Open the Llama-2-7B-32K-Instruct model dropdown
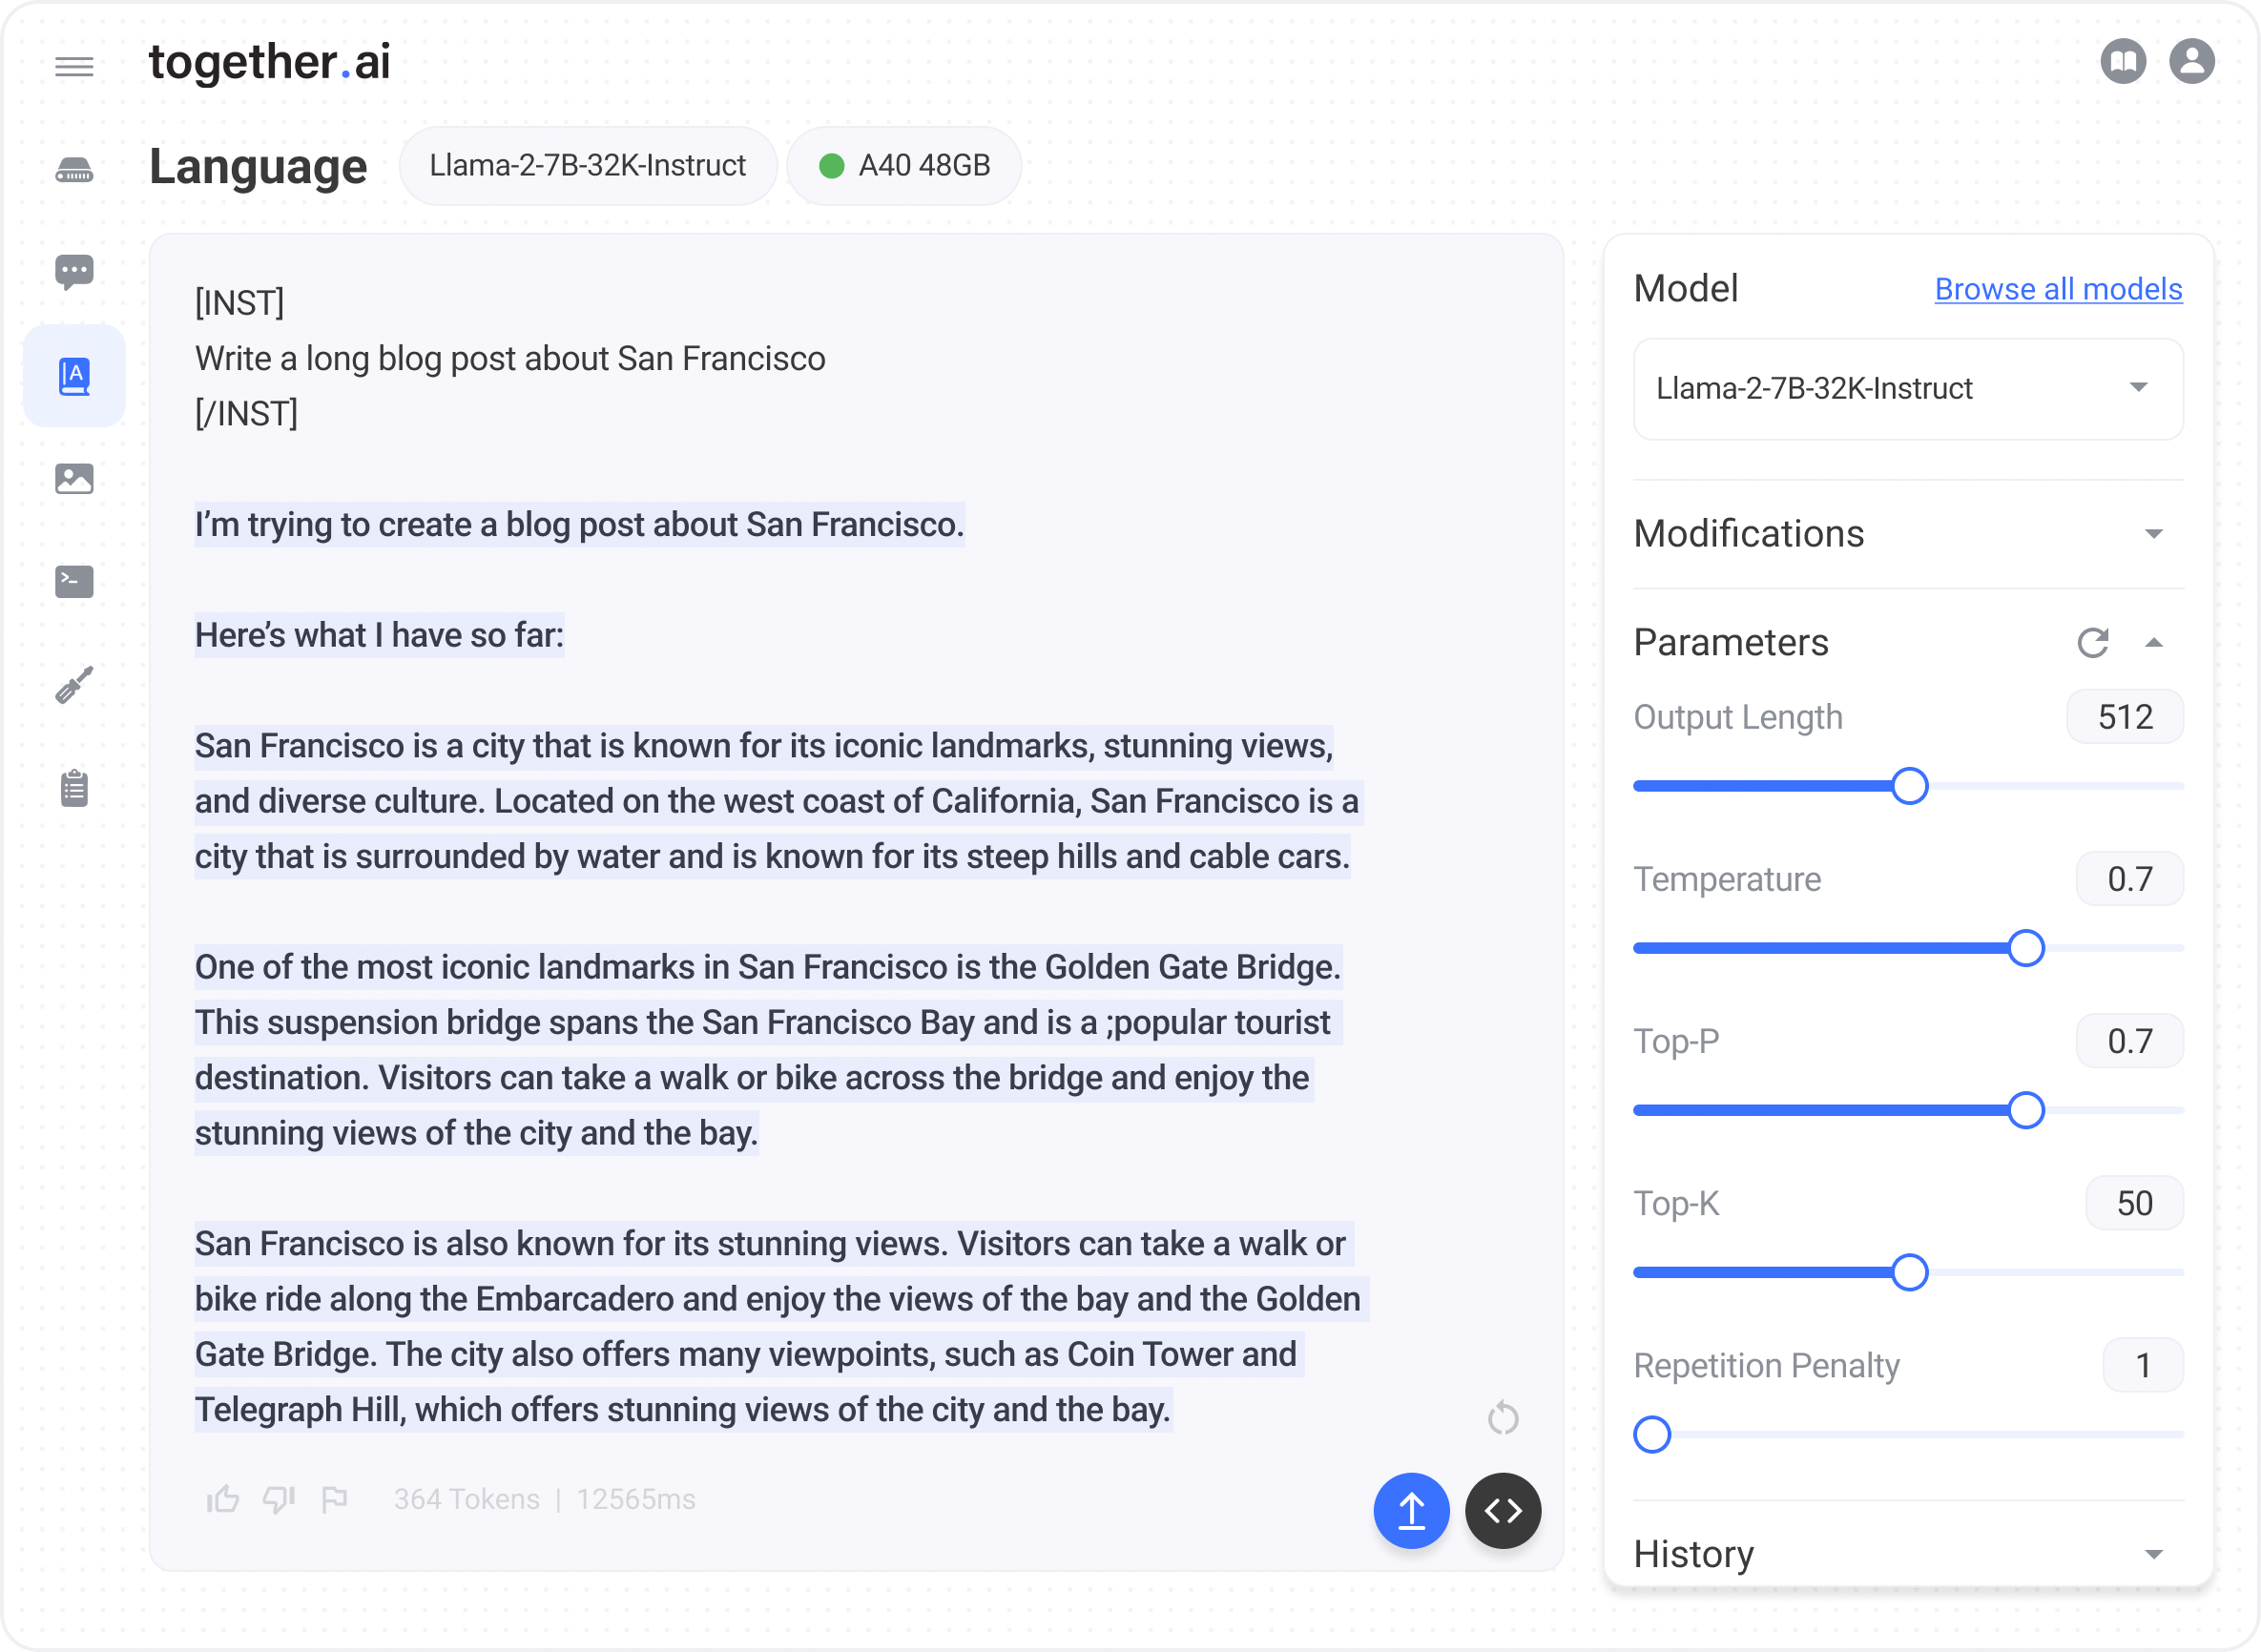This screenshot has height=1652, width=2261. point(1907,388)
